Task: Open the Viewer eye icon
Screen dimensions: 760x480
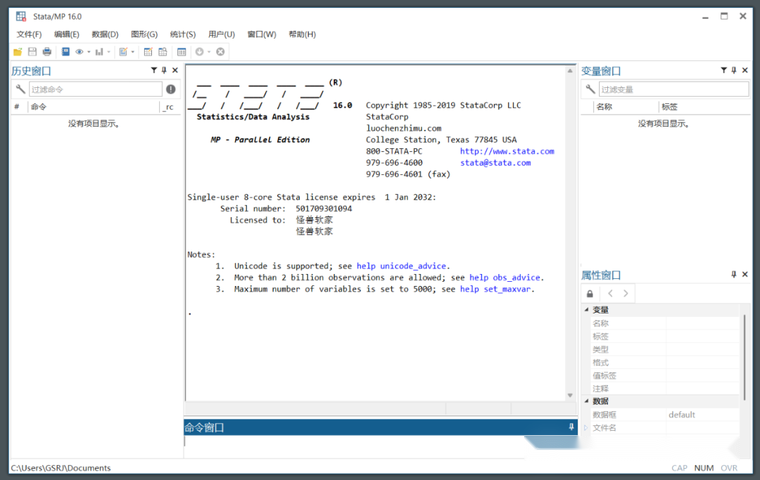Action: [79, 52]
